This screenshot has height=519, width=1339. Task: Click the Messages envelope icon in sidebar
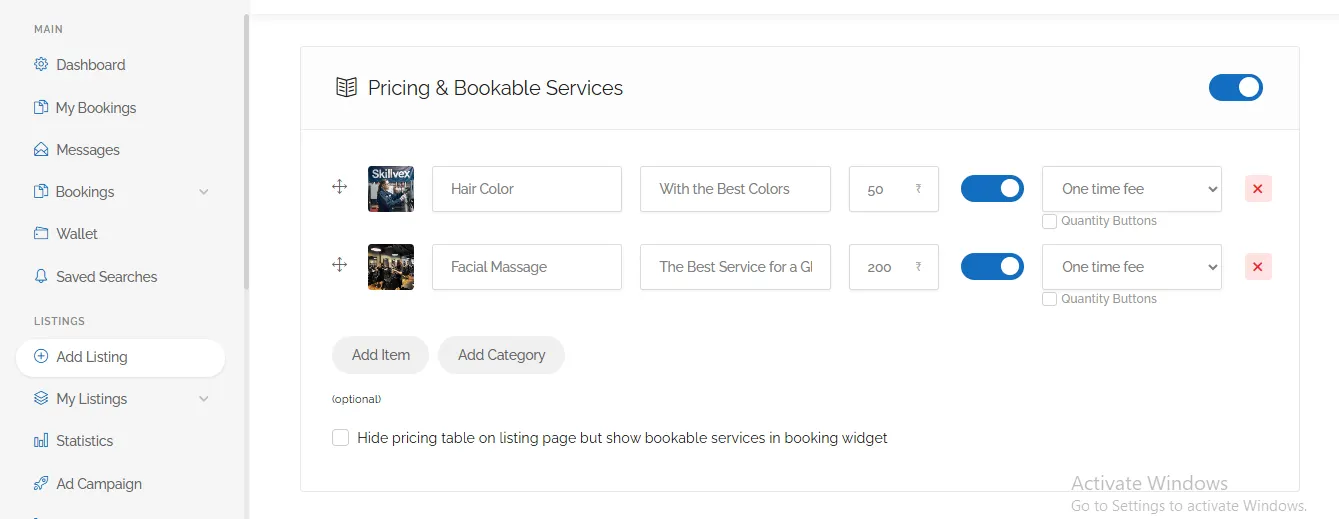[x=41, y=150]
